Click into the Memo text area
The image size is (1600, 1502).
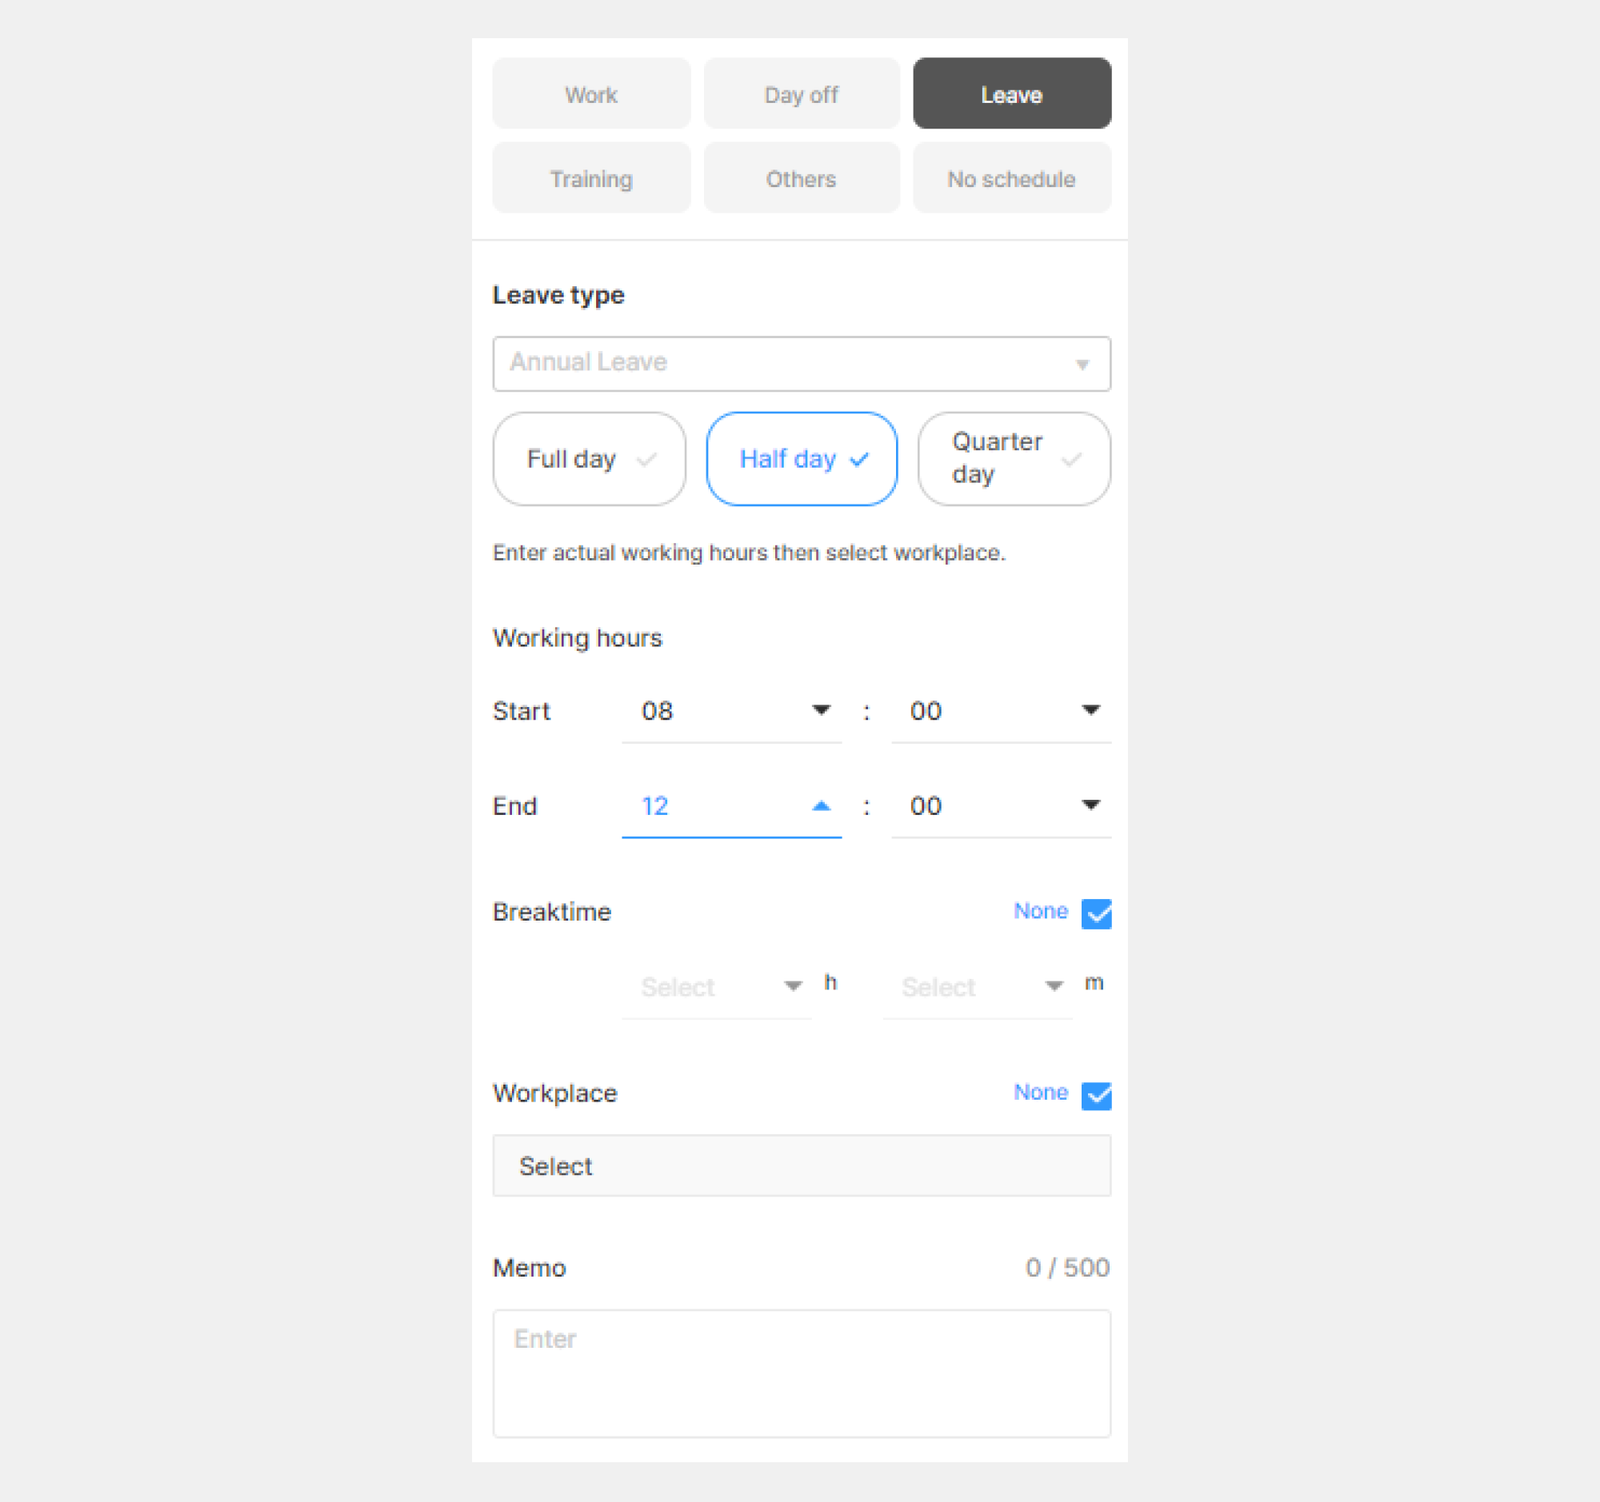point(801,1373)
